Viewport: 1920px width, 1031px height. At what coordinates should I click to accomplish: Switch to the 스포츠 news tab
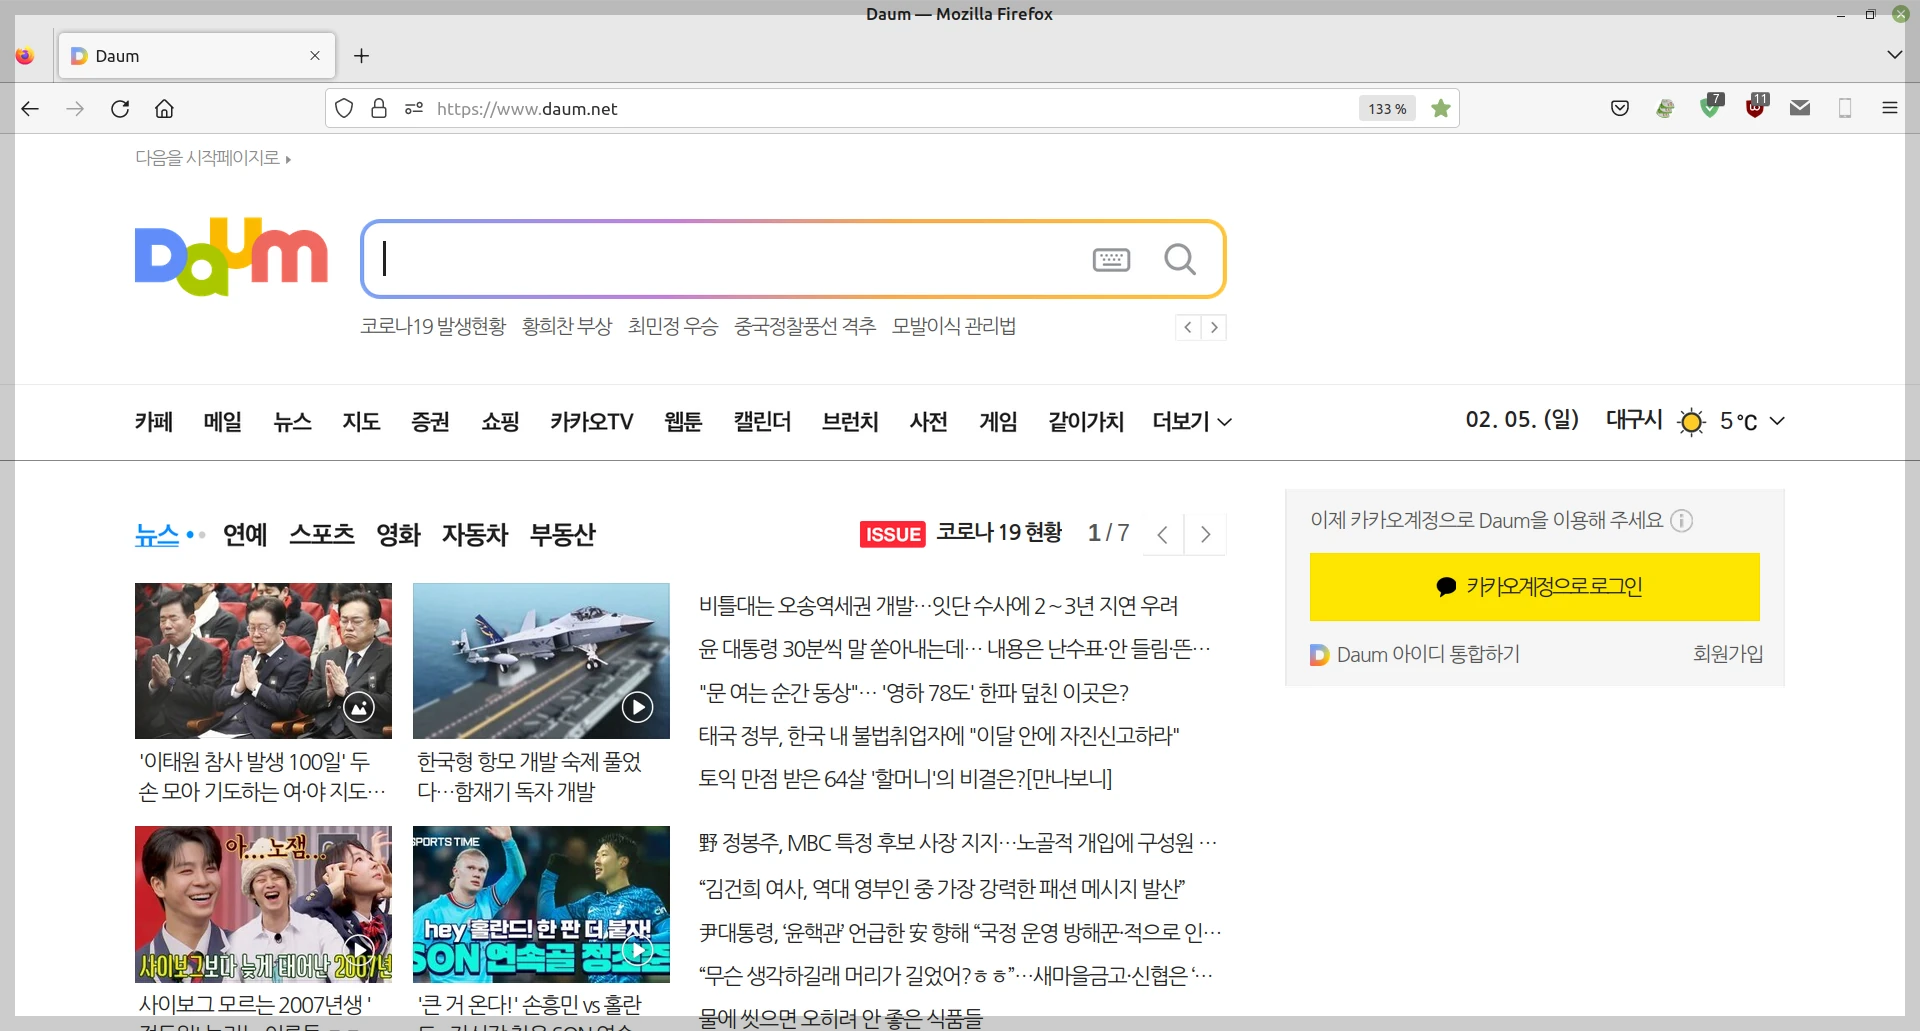click(322, 535)
